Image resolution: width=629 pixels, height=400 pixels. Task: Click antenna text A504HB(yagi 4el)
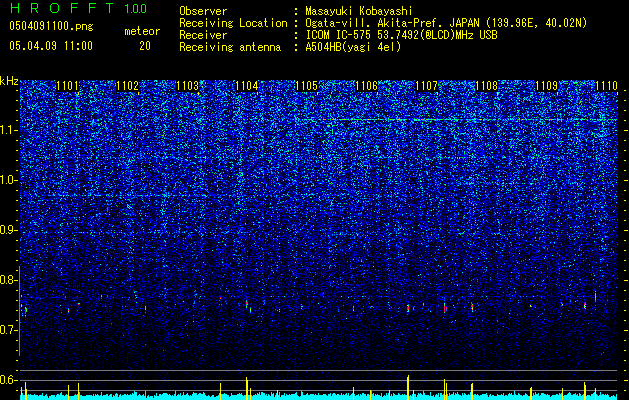(353, 47)
